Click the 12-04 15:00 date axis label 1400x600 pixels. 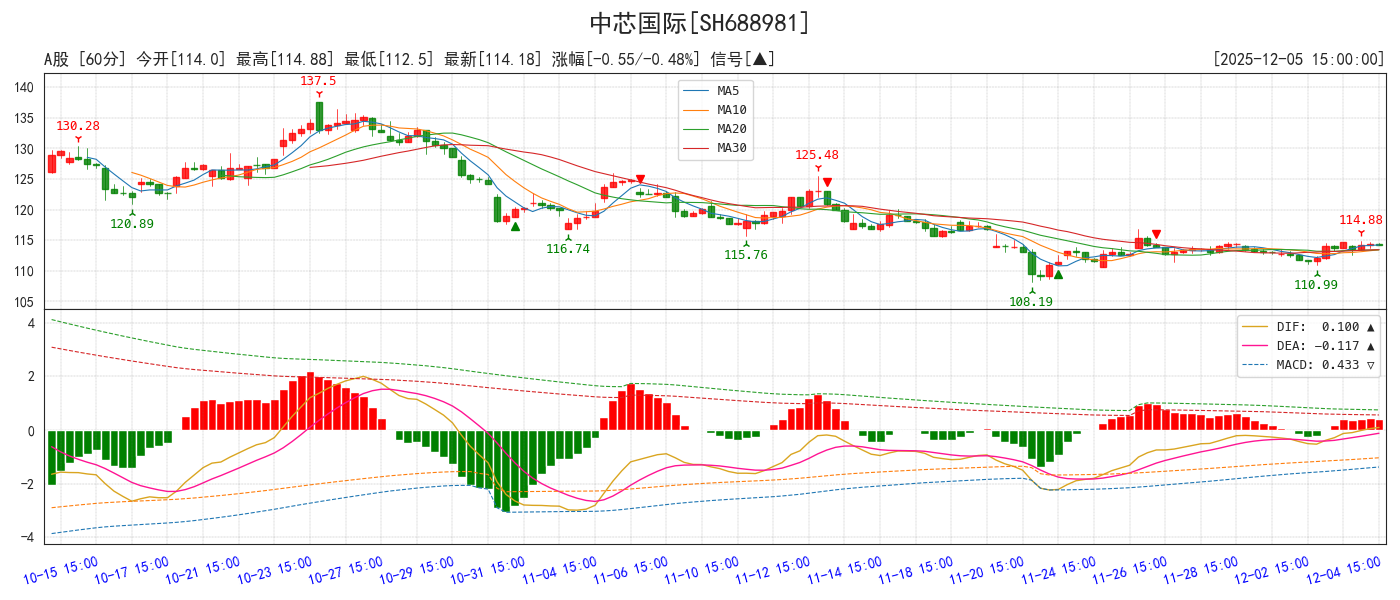1345,572
